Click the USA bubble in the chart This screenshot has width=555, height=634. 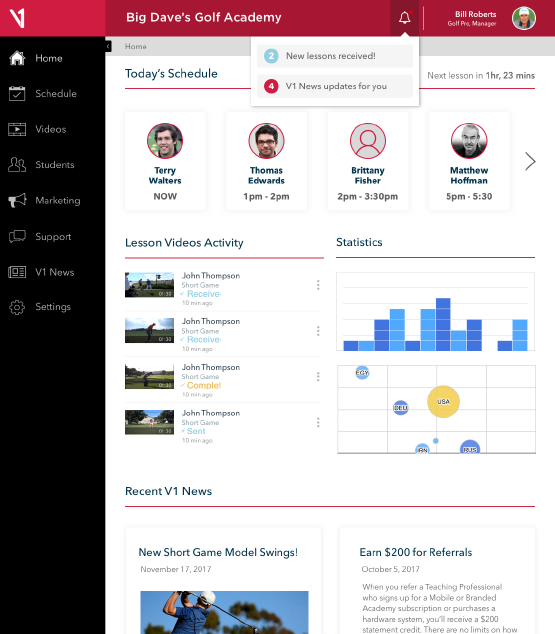443,402
